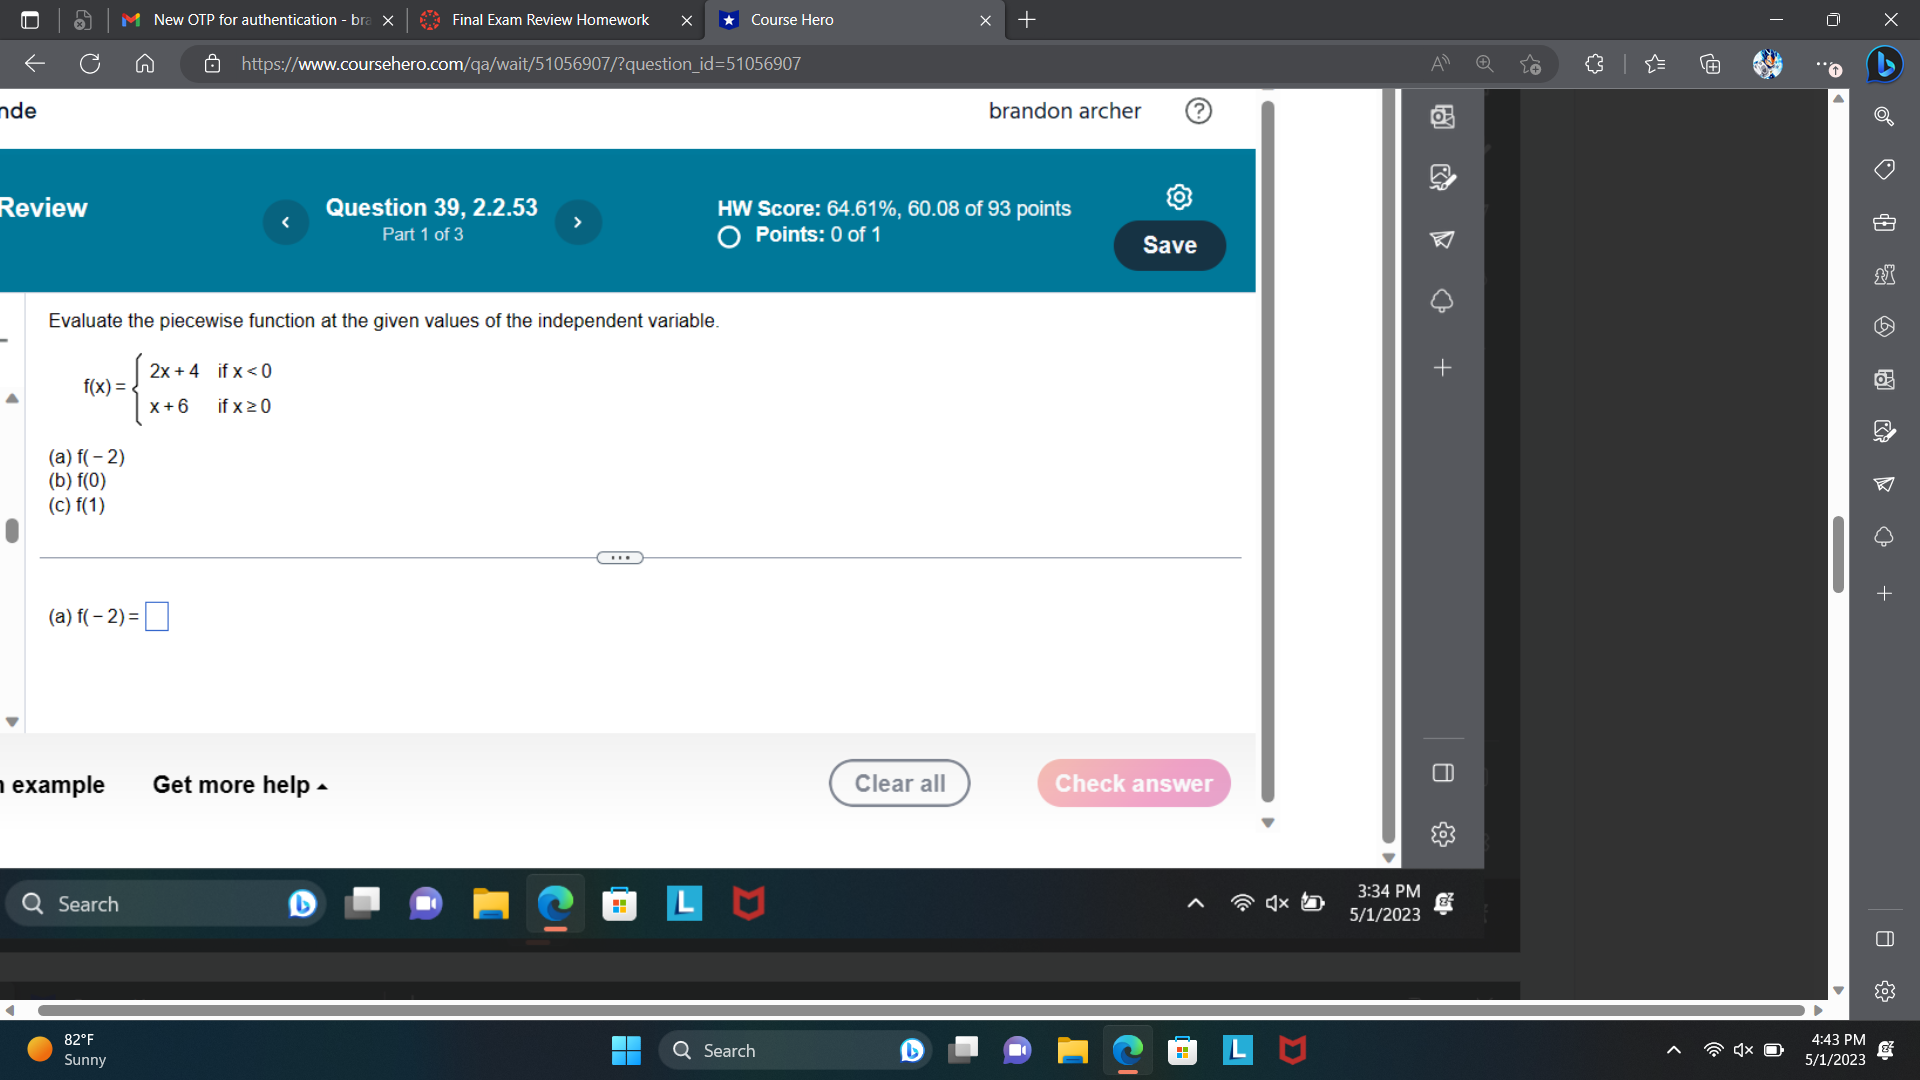Open the Bing search in Edge sidebar
Screen dimensions: 1920x1080
point(1884,117)
